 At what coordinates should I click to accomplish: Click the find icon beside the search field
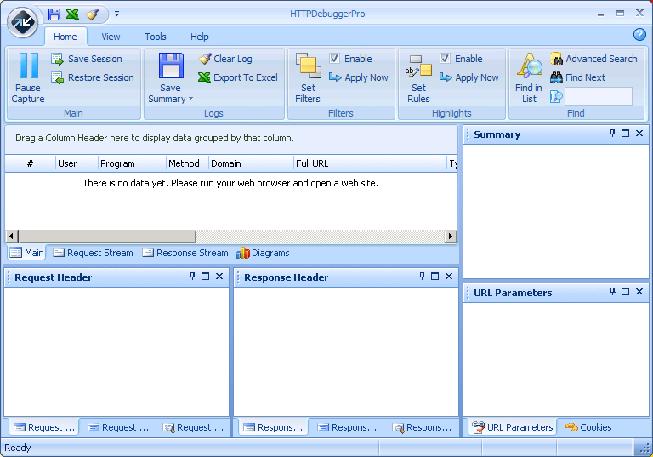[x=556, y=97]
